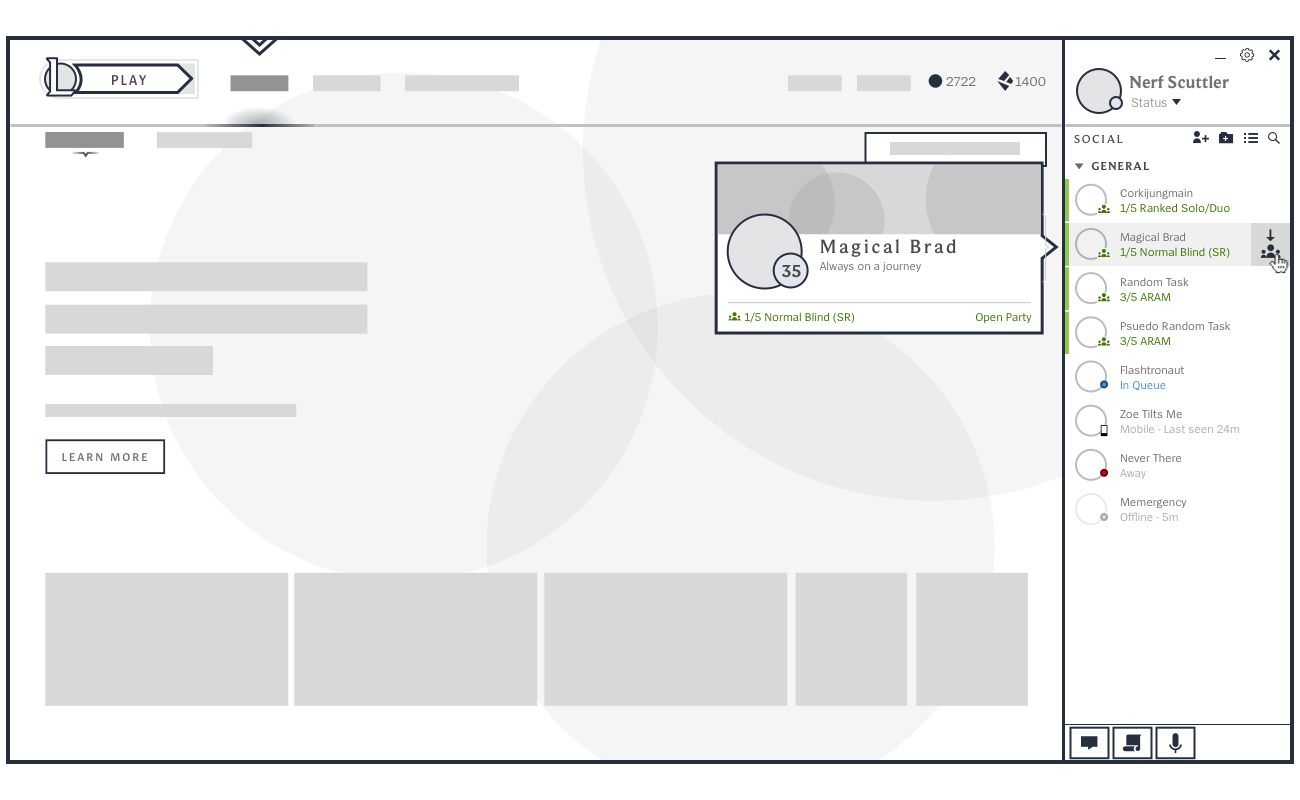Click the LEARN MORE button

(x=105, y=457)
